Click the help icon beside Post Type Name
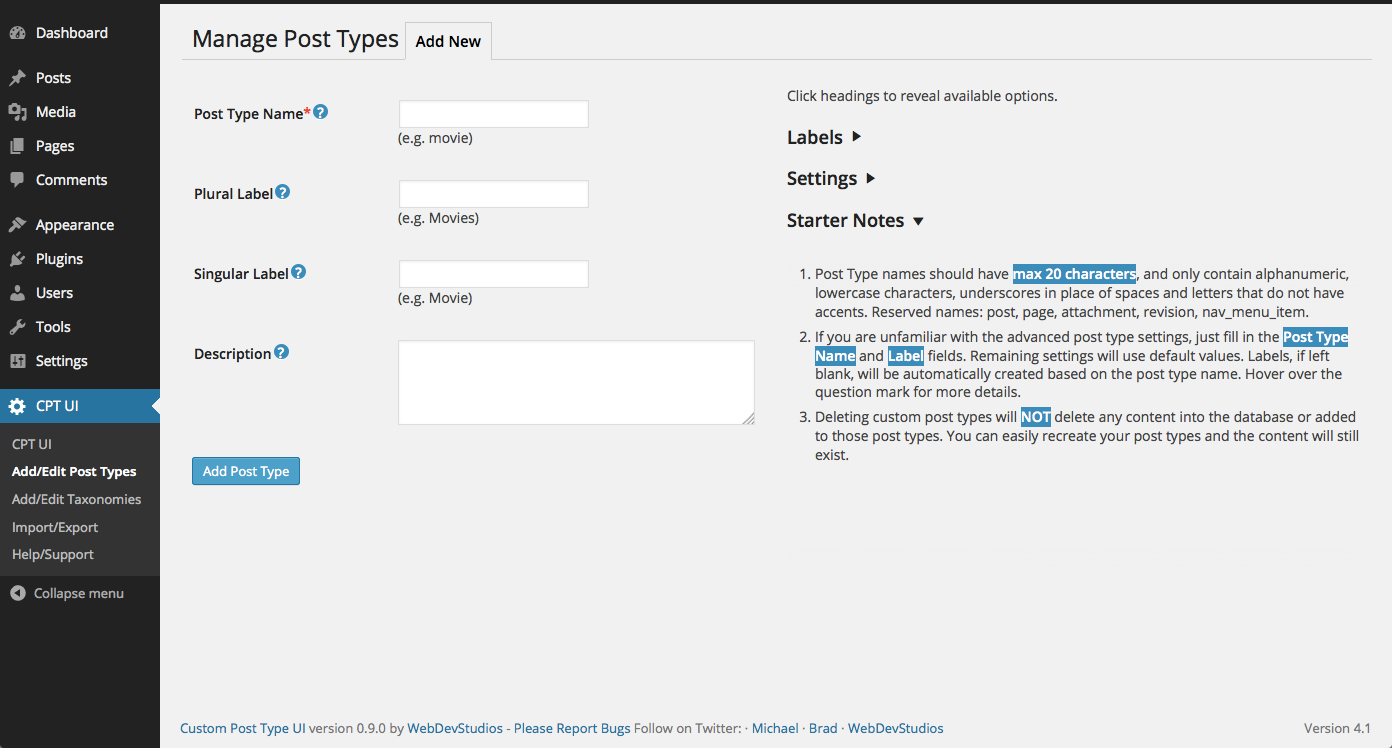Viewport: 1392px width, 748px height. (x=321, y=113)
